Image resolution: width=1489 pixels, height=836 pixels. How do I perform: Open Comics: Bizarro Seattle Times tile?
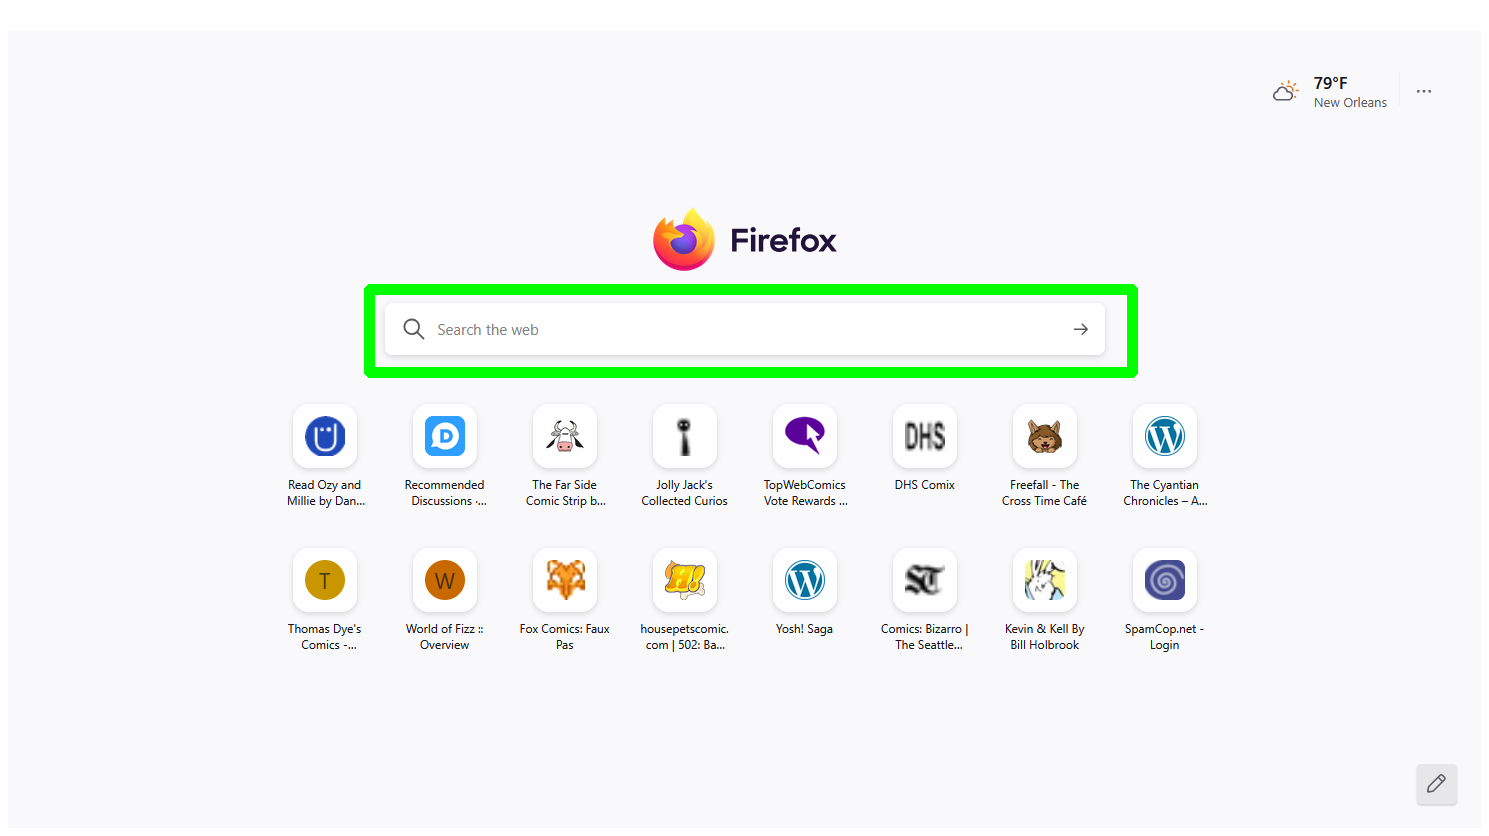tap(925, 581)
